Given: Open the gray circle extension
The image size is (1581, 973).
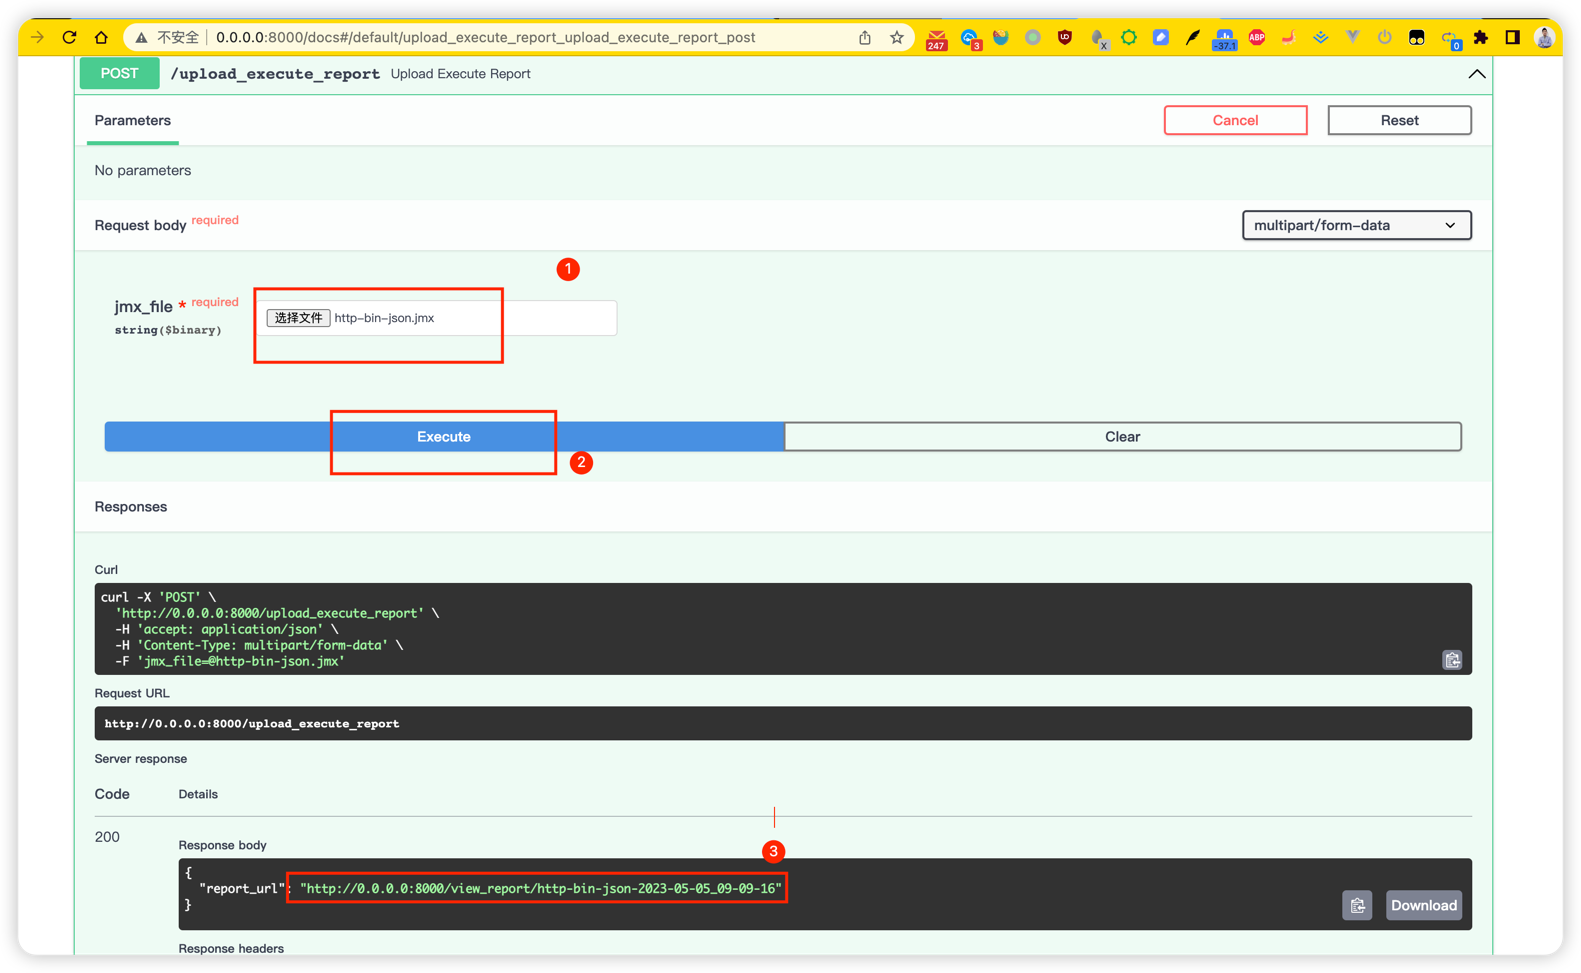Looking at the screenshot, I should (1033, 37).
